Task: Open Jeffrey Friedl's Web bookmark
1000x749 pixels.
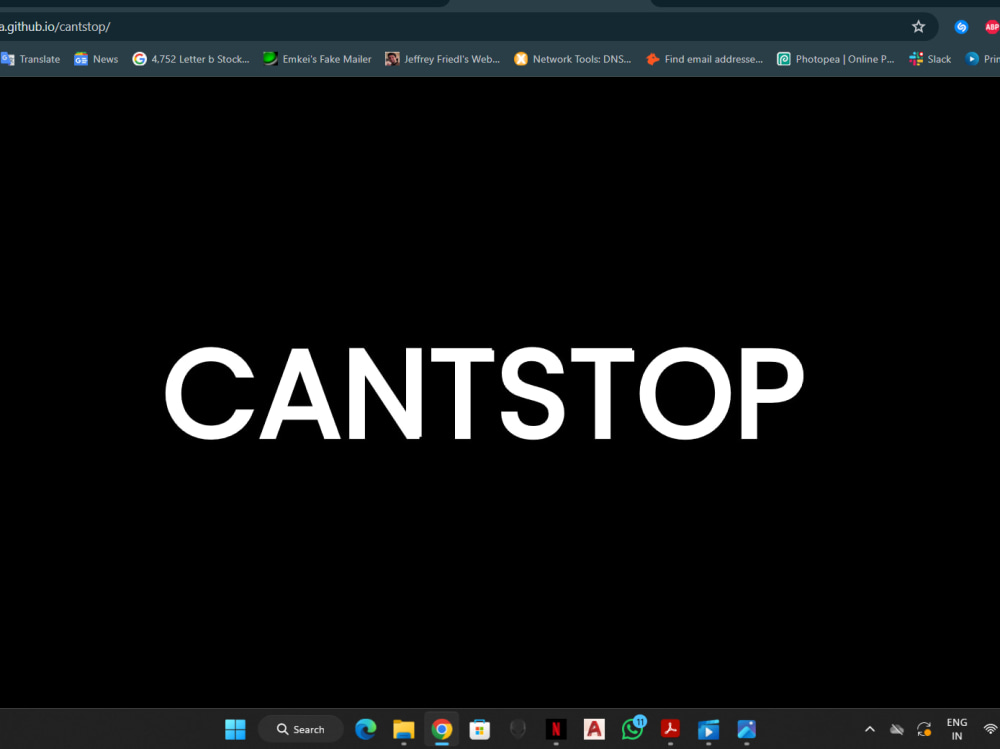Action: pos(443,59)
